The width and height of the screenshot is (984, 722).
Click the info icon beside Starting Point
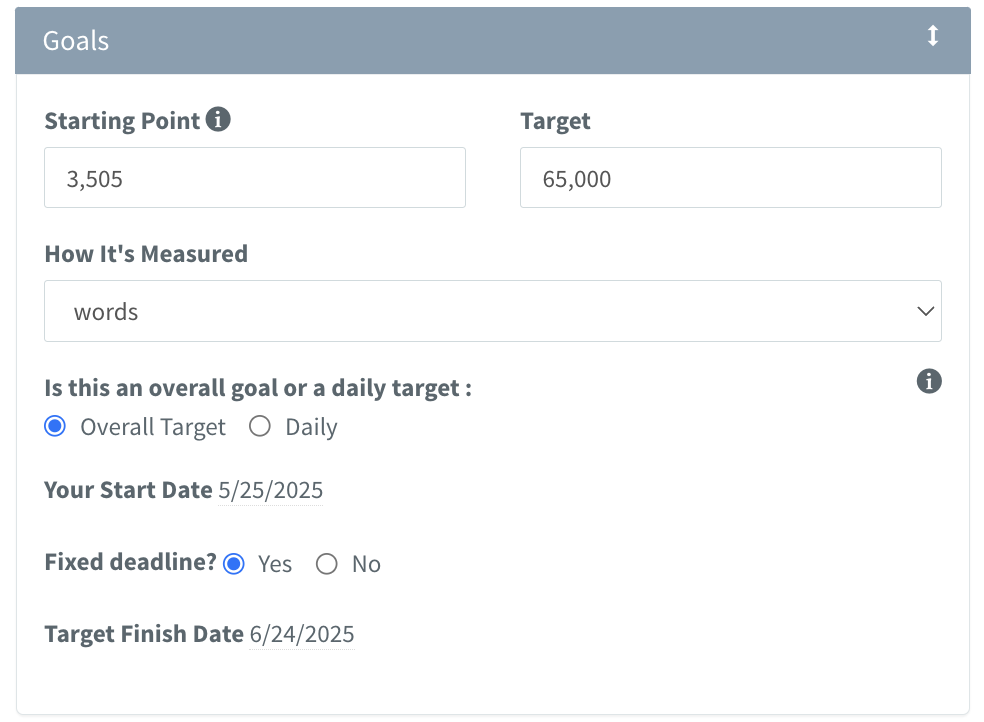[218, 120]
